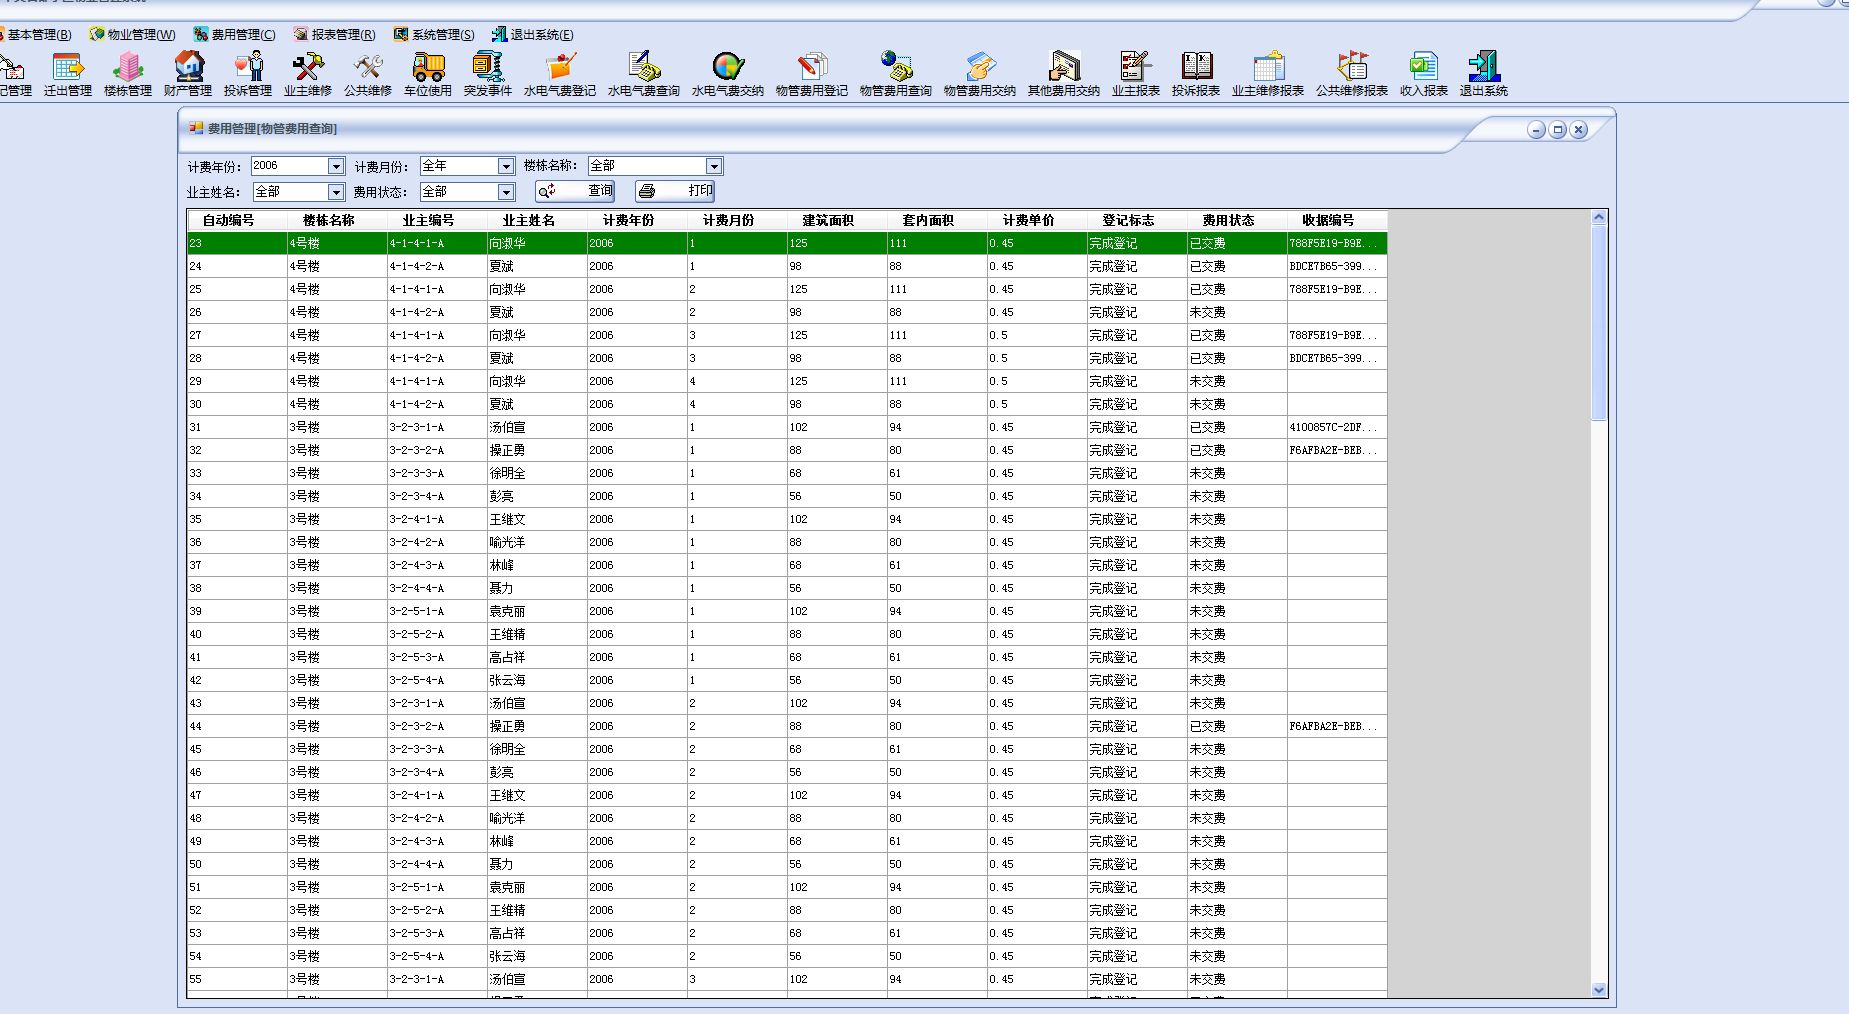1849x1014 pixels.
Task: Open 物管费用登记 fee registration icon
Action: 812,74
